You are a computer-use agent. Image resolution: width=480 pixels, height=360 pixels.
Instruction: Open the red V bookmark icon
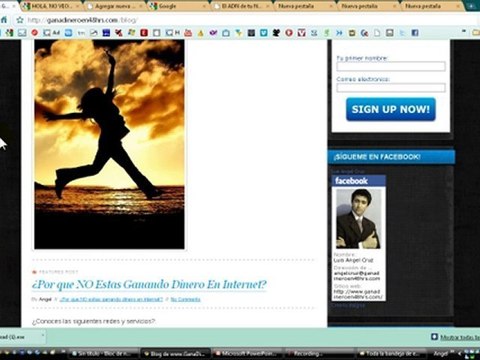click(x=302, y=33)
